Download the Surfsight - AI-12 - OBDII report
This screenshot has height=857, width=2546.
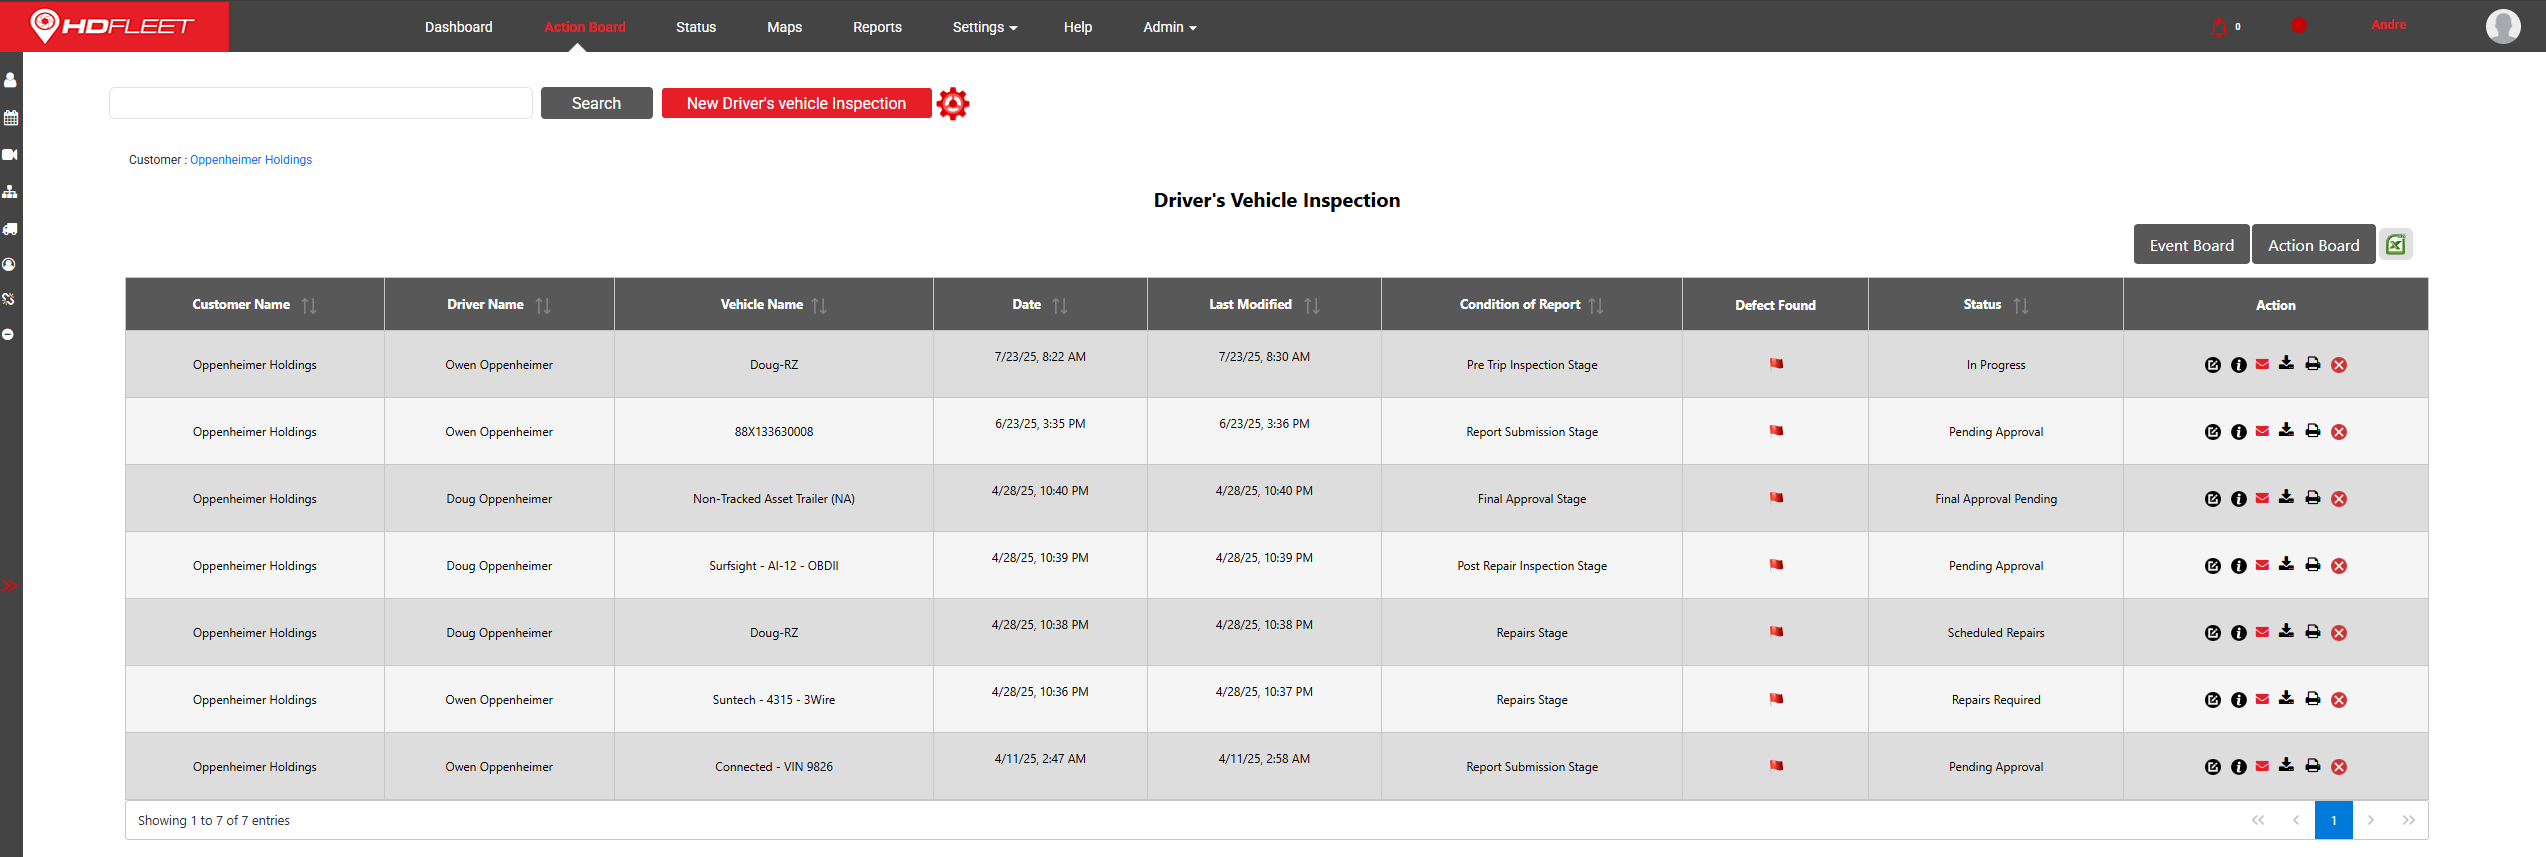2286,564
